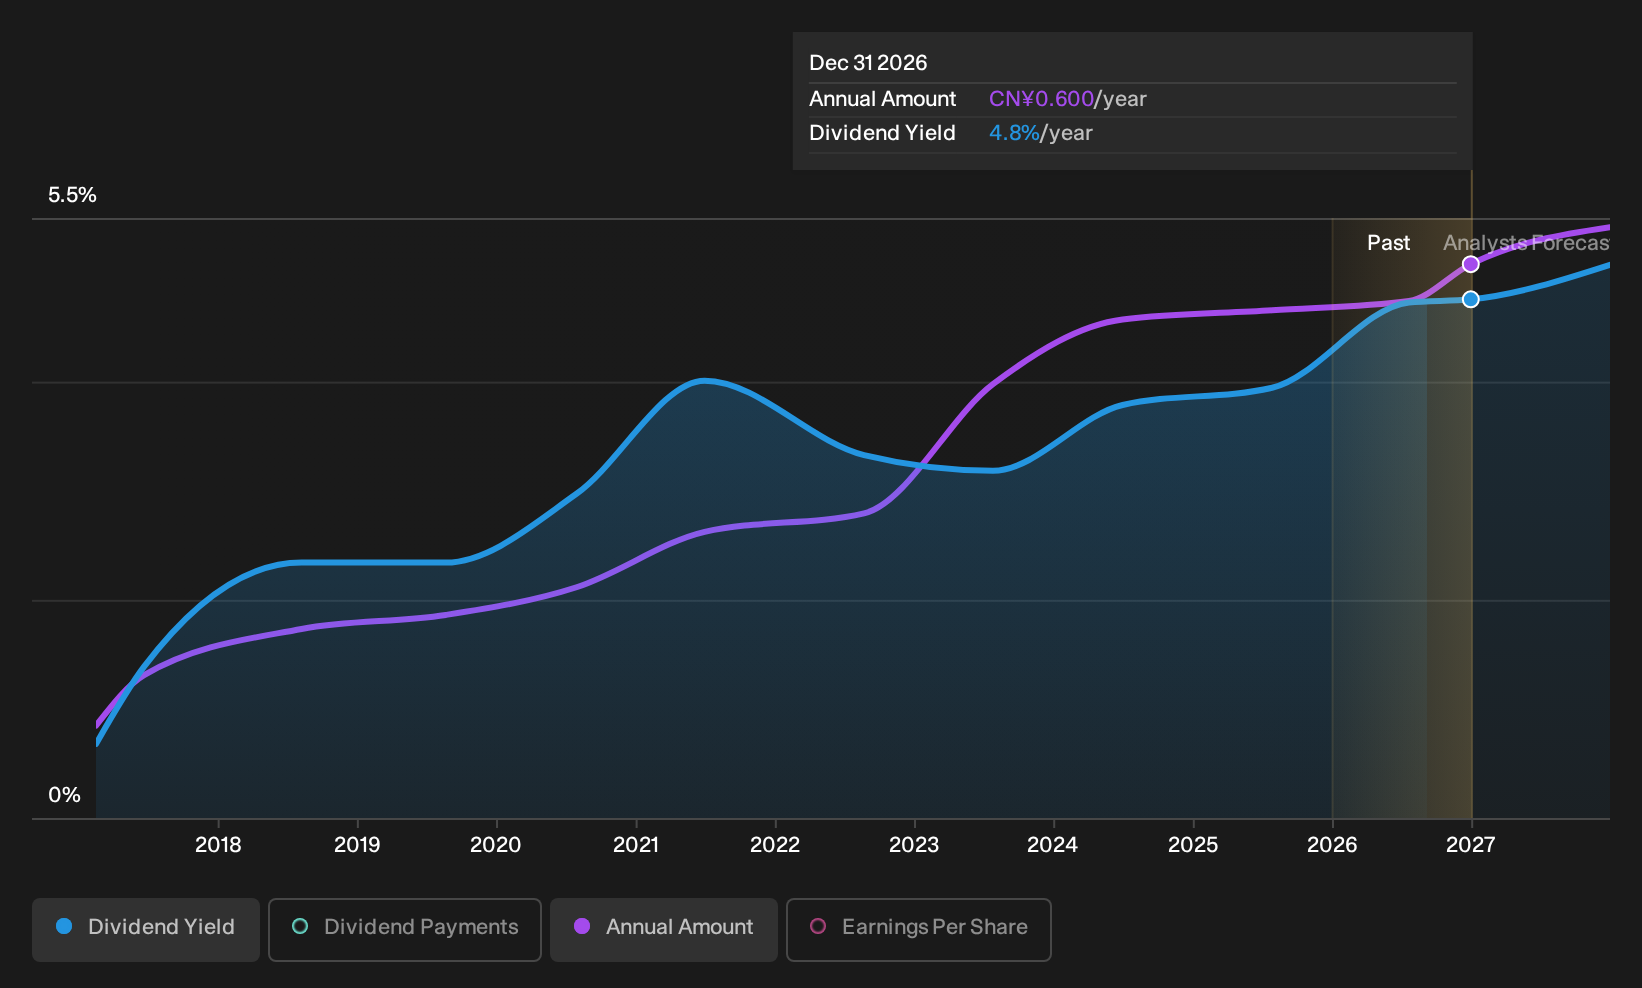Toggle the Annual Amount legend button

click(x=664, y=929)
